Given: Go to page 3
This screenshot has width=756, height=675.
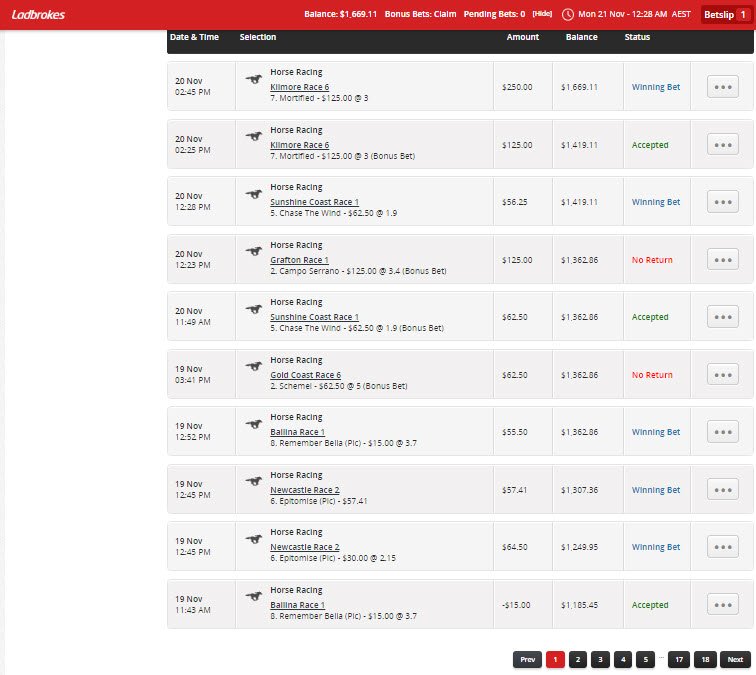Looking at the screenshot, I should click(x=600, y=659).
